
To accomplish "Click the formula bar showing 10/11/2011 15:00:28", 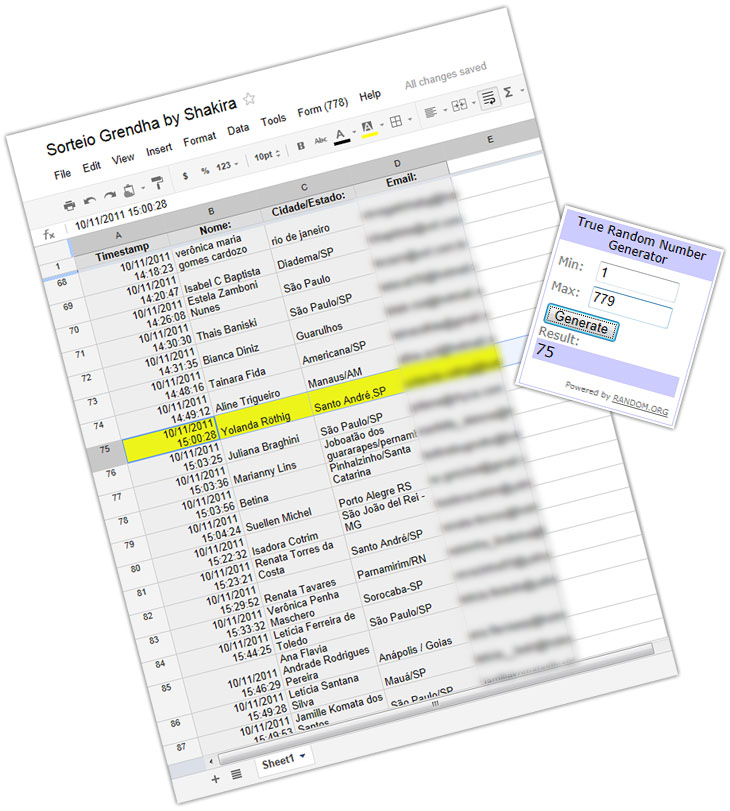I will [x=121, y=215].
